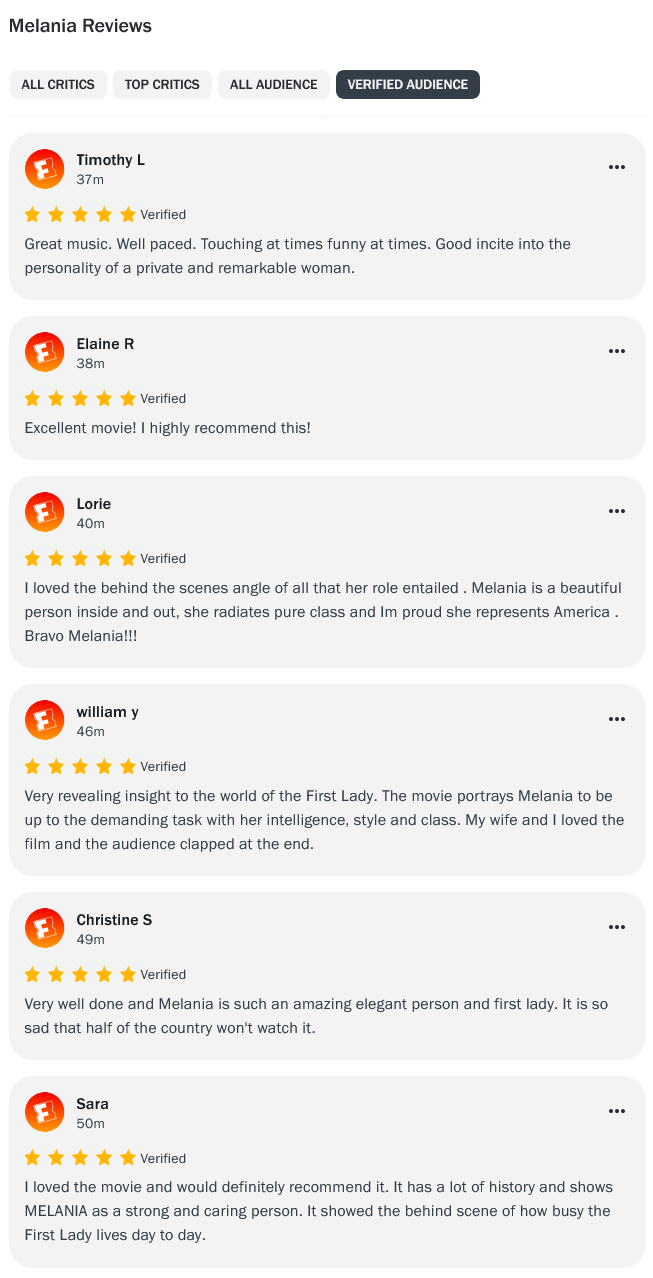Click Lorie's Fandango avatar icon
This screenshot has width=653, height=1278.
point(44,512)
